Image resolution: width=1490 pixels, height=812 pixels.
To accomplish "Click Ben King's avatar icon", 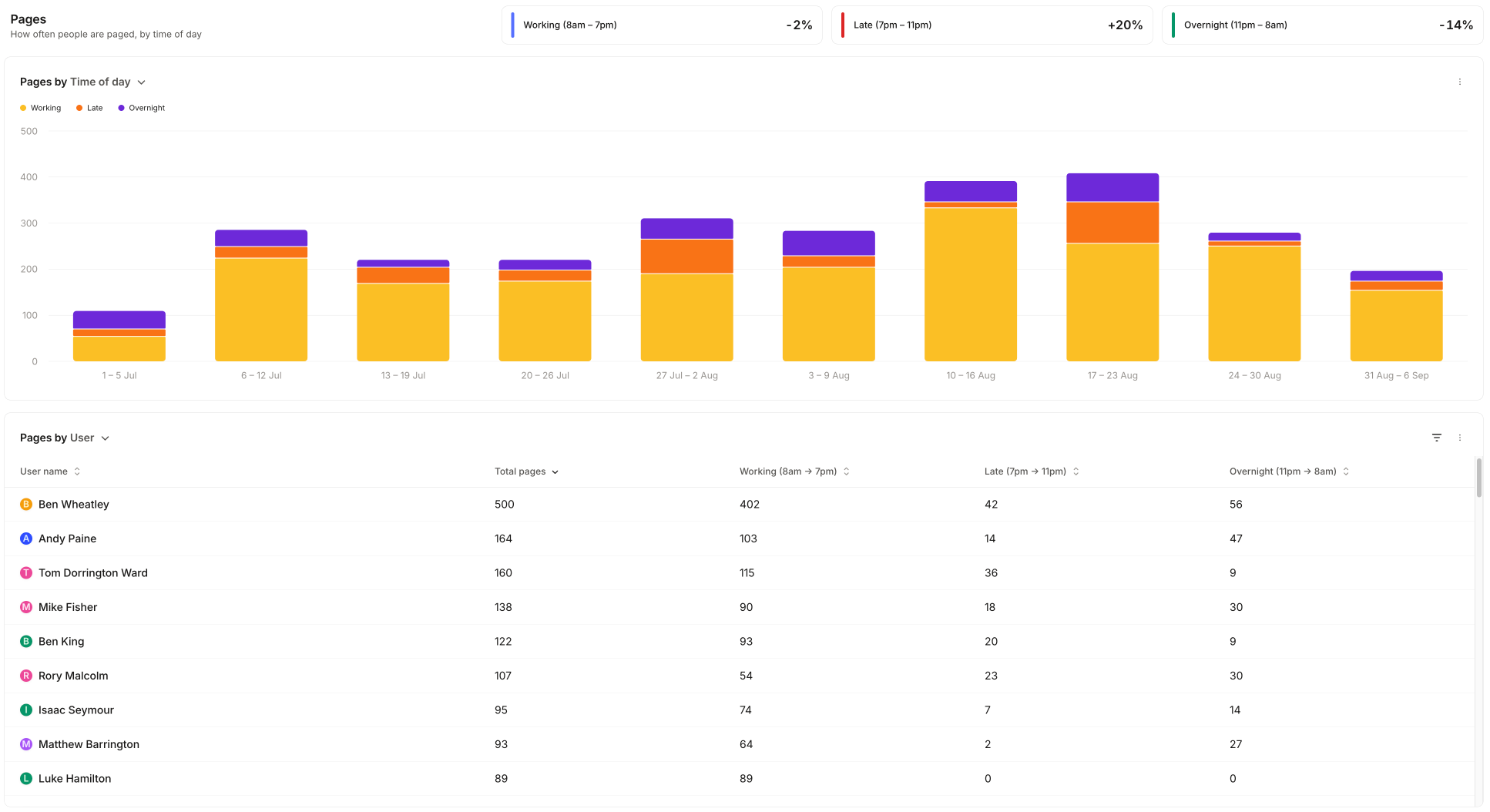I will click(x=26, y=641).
